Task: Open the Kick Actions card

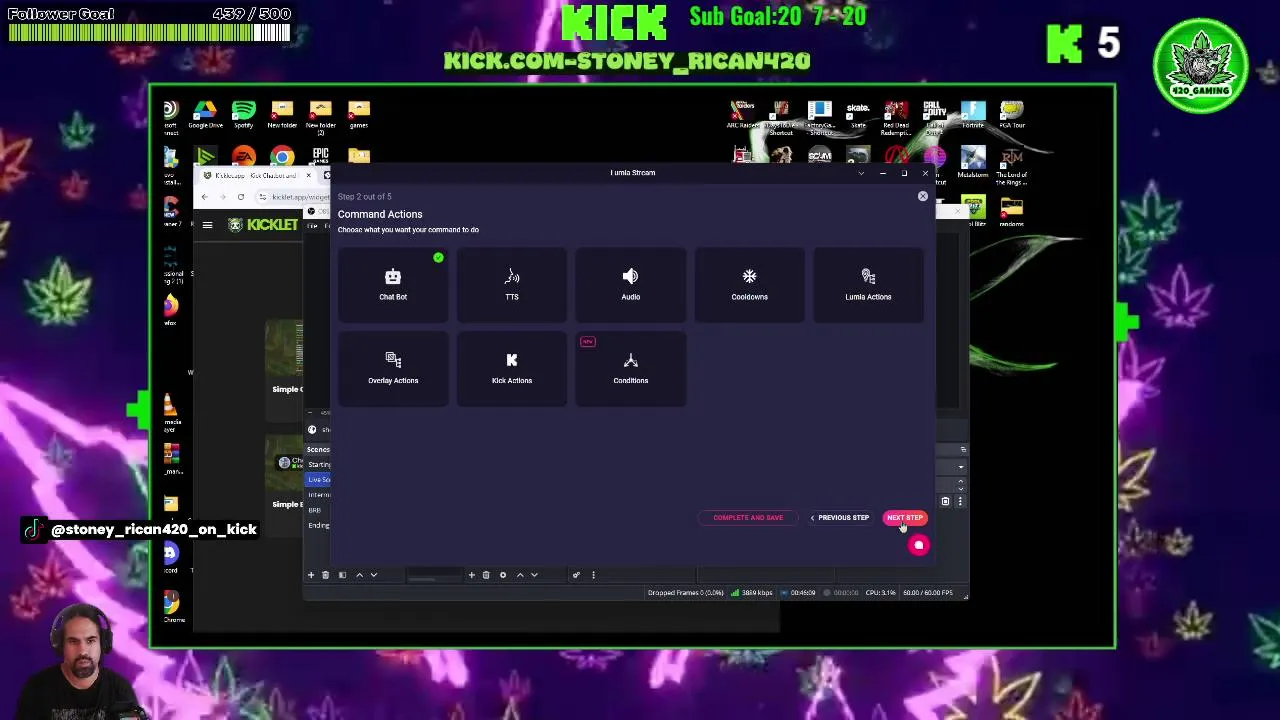Action: pos(512,369)
